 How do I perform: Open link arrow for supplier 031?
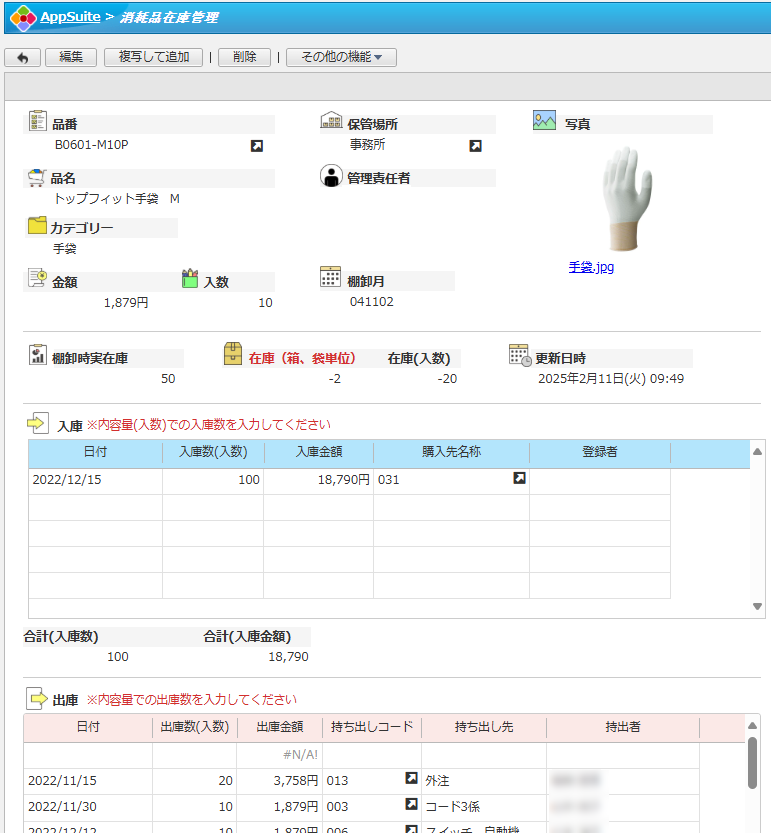coord(519,479)
